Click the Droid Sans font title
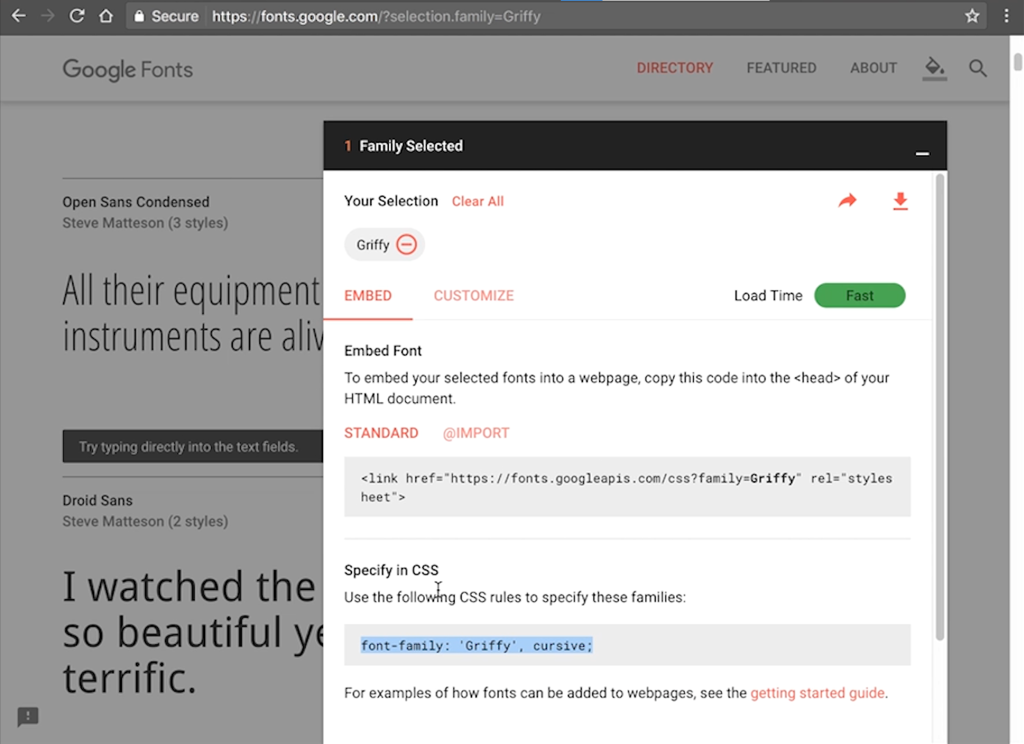Viewport: 1024px width, 744px height. [x=97, y=500]
